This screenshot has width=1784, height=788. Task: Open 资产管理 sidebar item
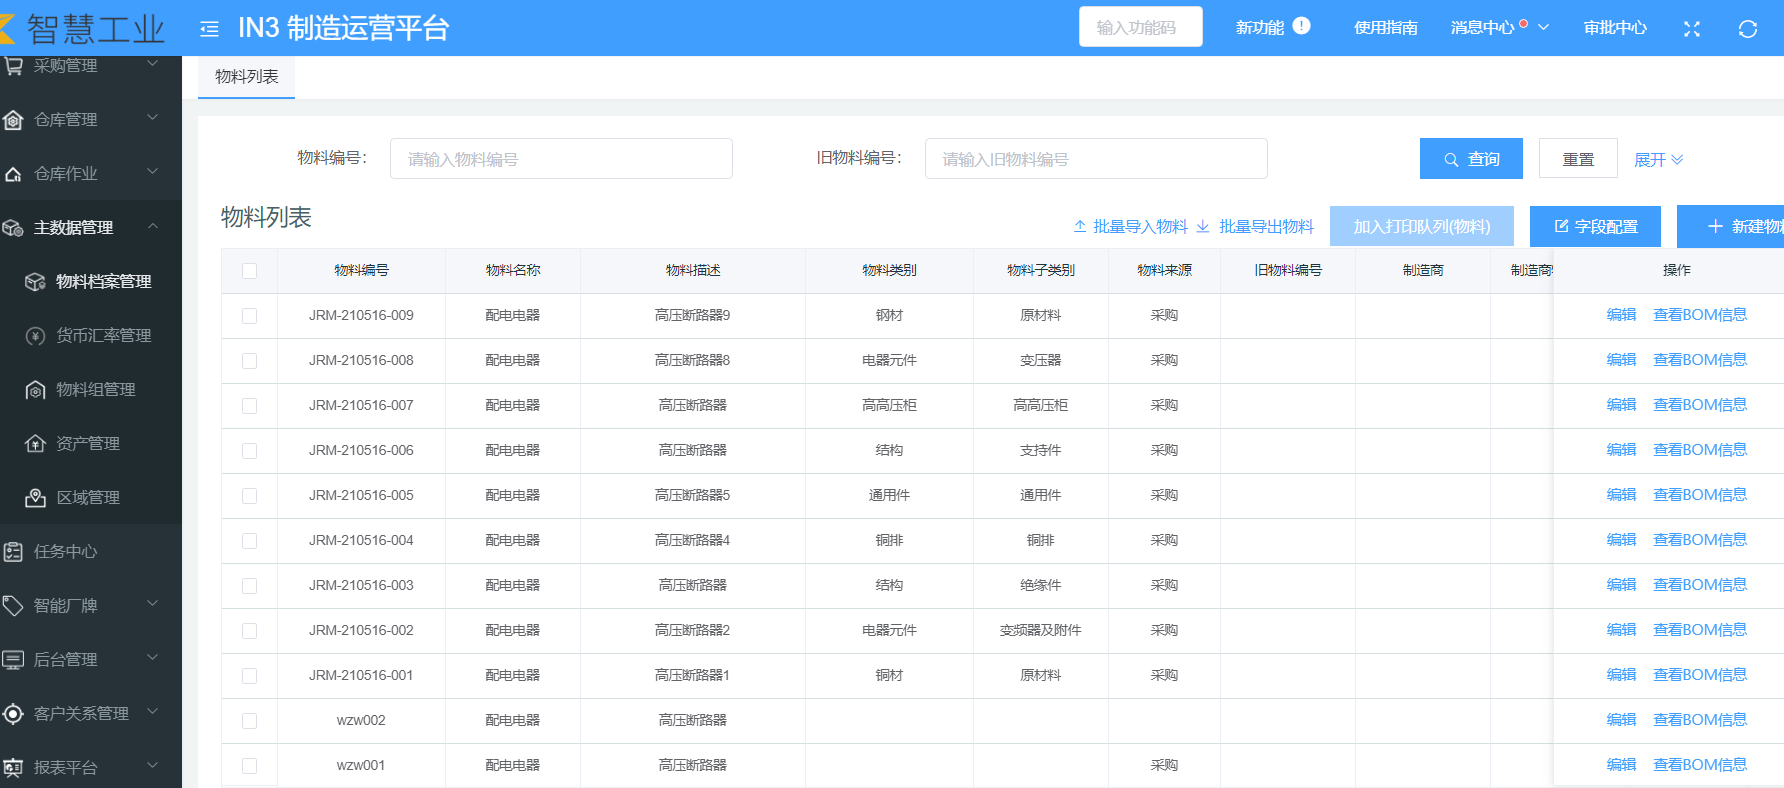88,443
